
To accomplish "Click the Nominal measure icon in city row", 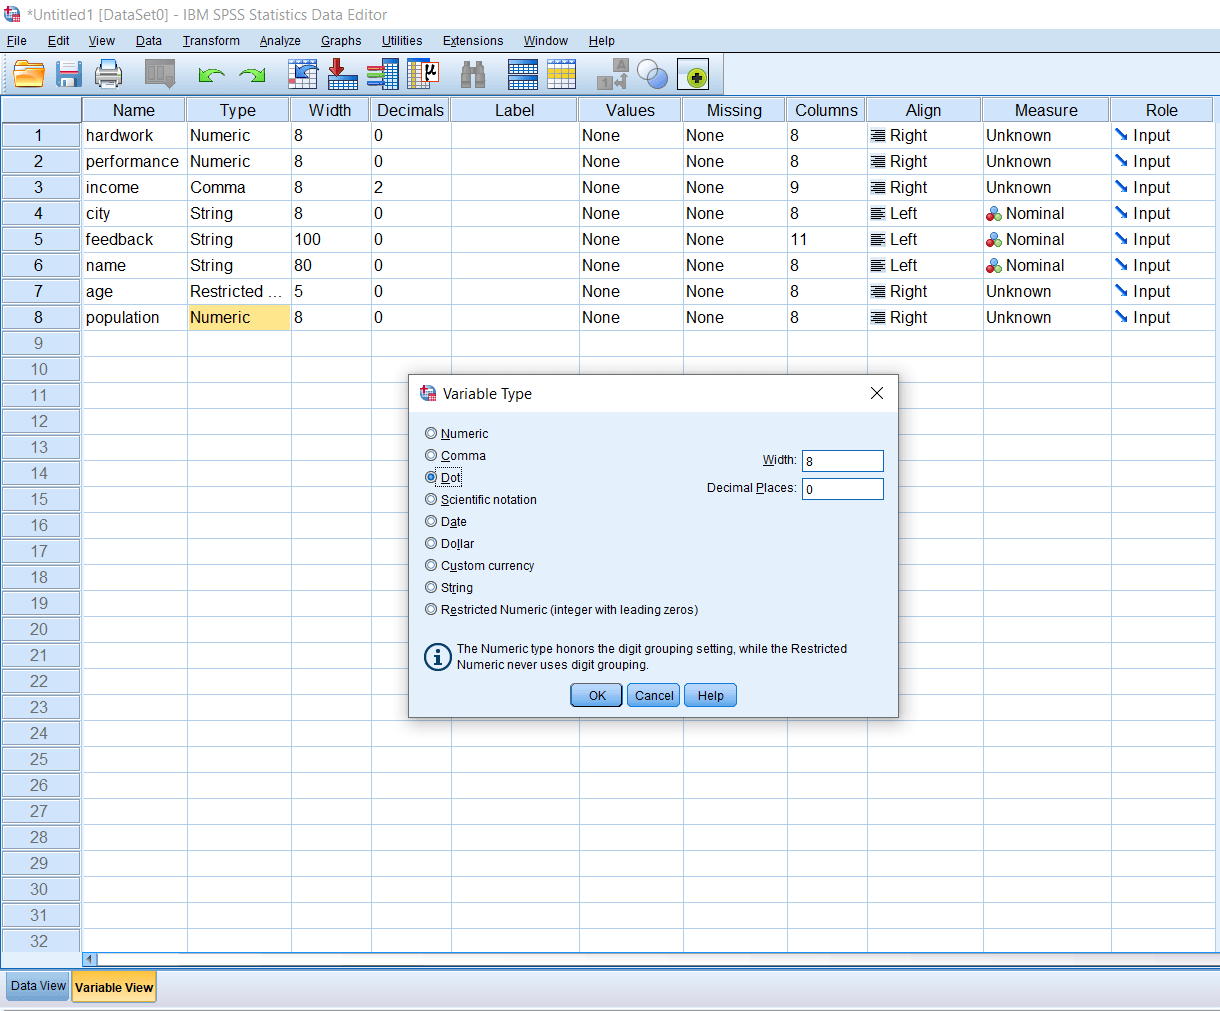I will click(994, 214).
